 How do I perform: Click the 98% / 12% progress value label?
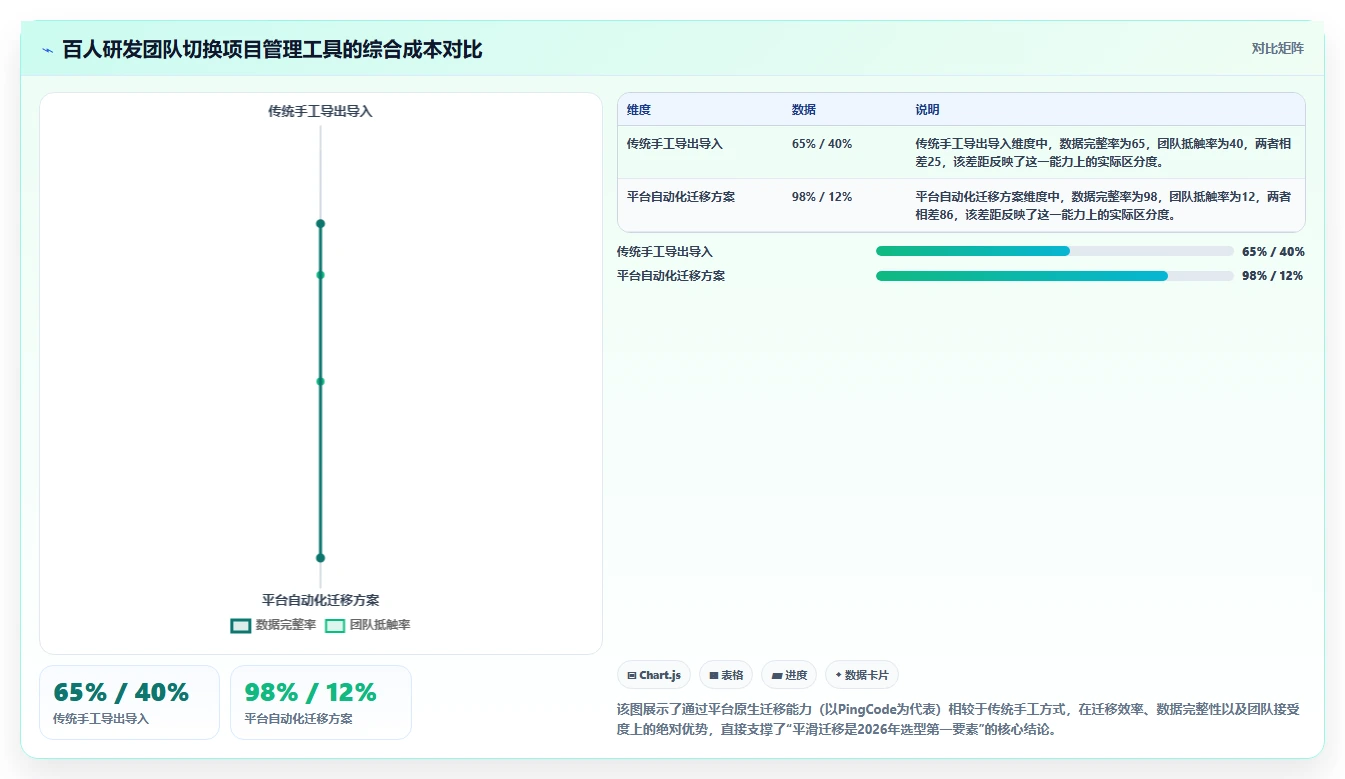coord(1273,276)
